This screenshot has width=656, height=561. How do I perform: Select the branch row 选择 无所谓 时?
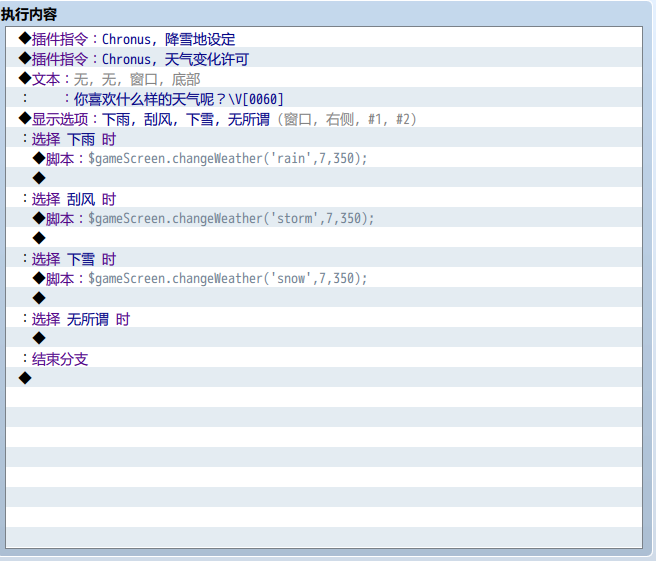324,319
